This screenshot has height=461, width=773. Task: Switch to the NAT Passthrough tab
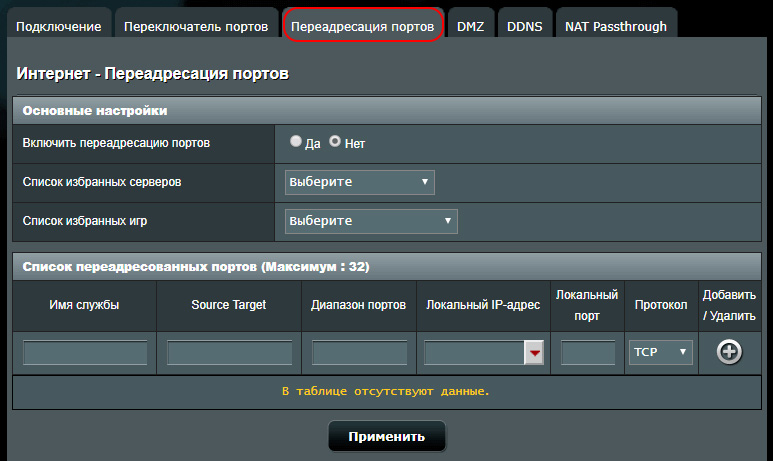(616, 26)
